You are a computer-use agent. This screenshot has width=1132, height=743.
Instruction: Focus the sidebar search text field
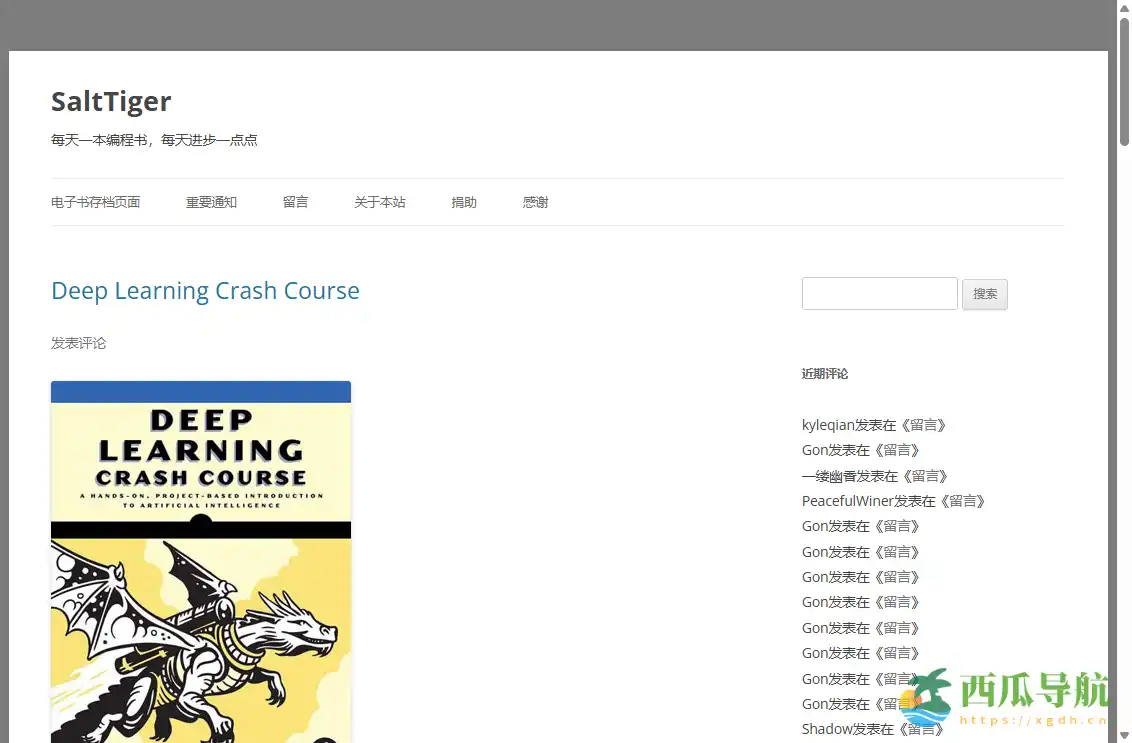point(879,293)
